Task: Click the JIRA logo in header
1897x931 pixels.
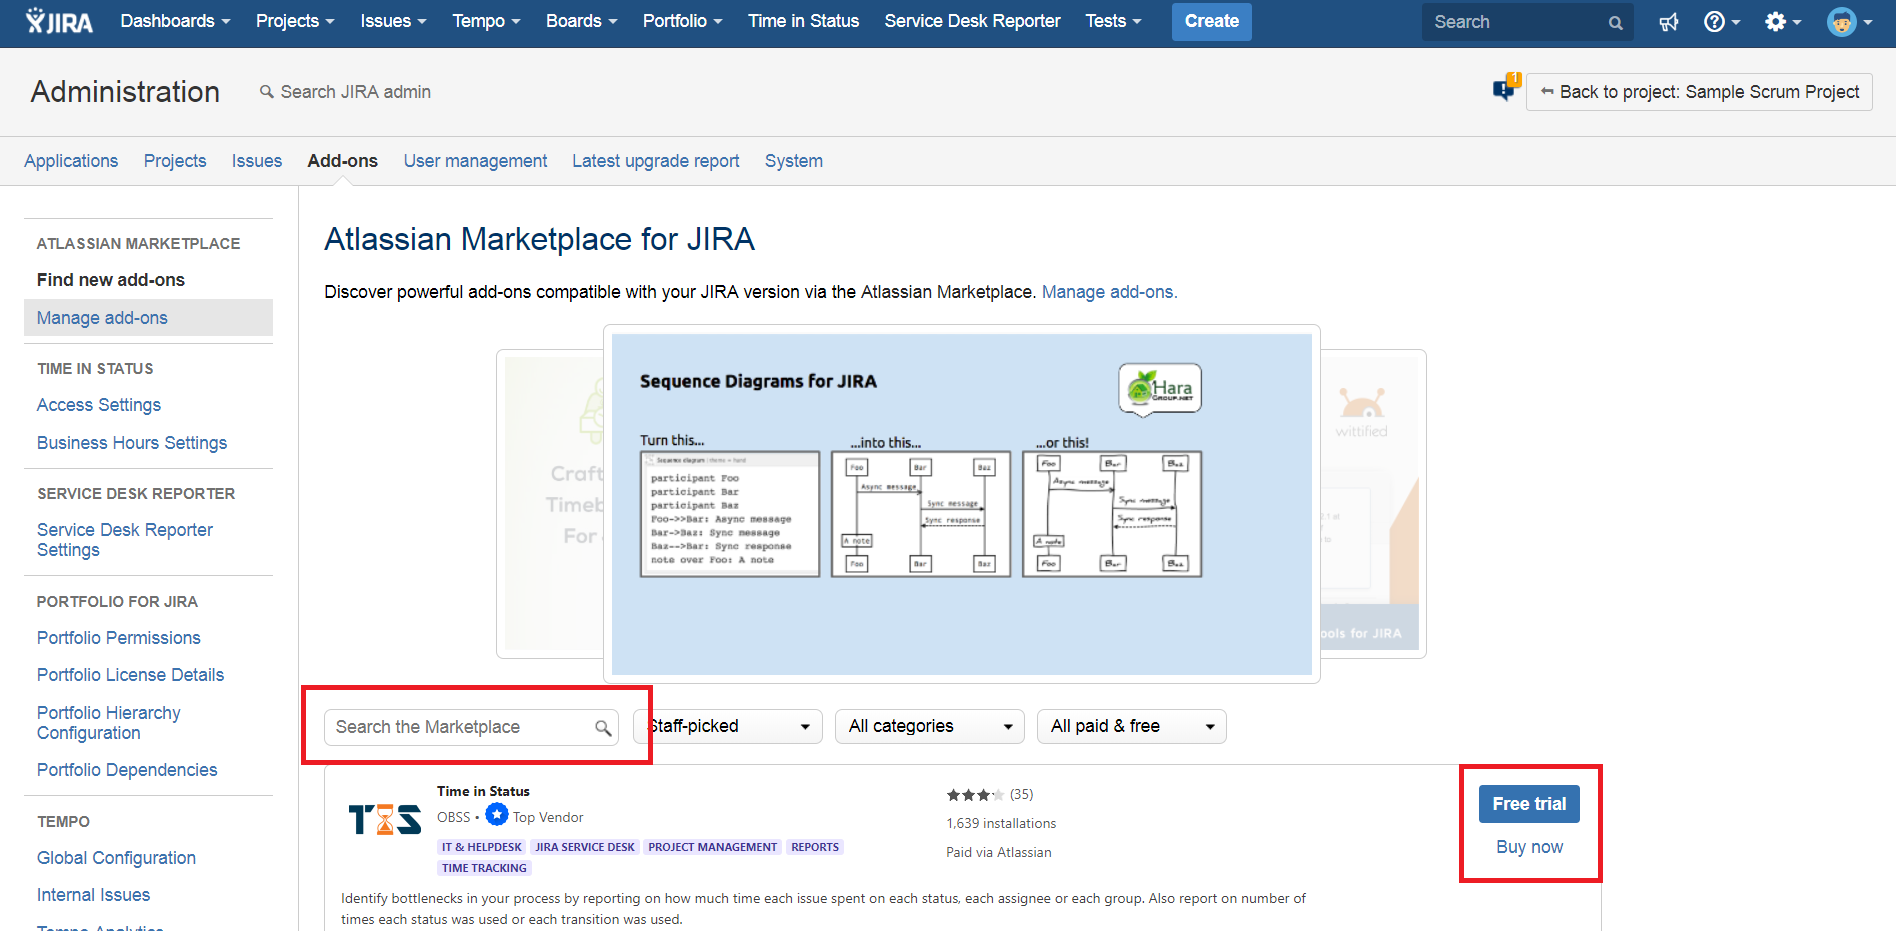Action: tap(59, 21)
